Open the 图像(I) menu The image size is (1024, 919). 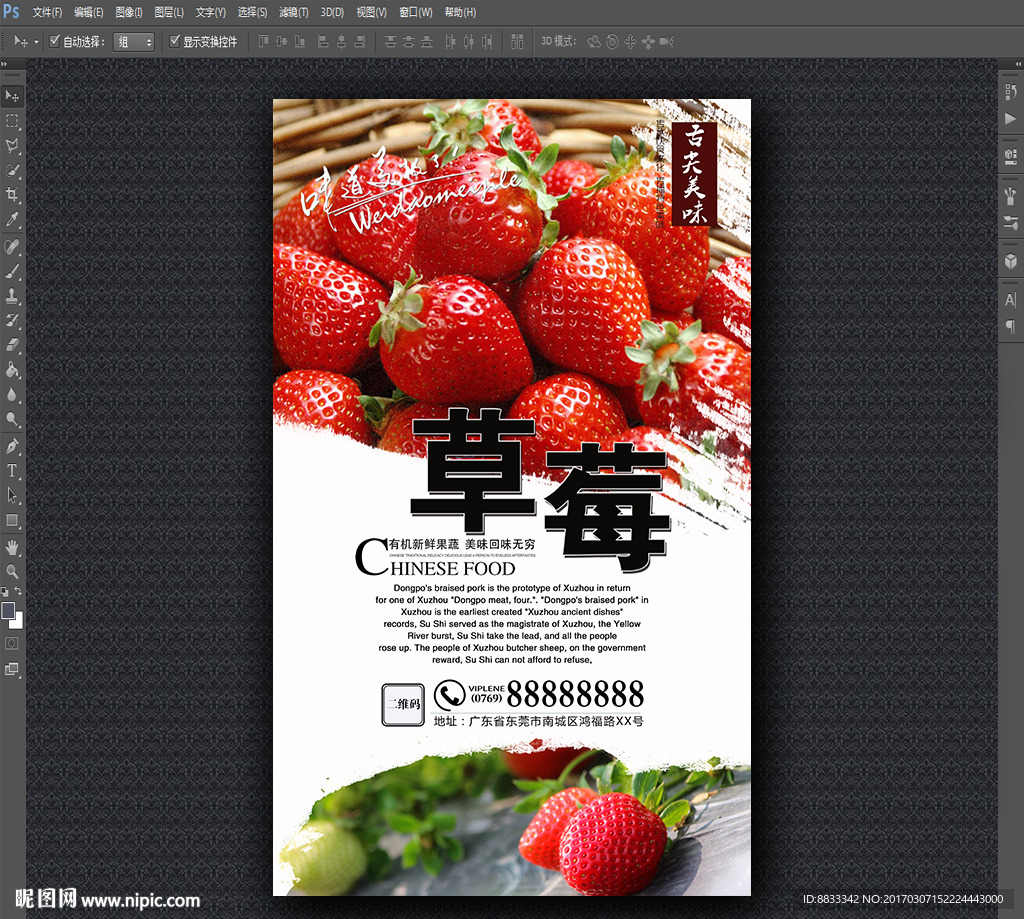(129, 12)
